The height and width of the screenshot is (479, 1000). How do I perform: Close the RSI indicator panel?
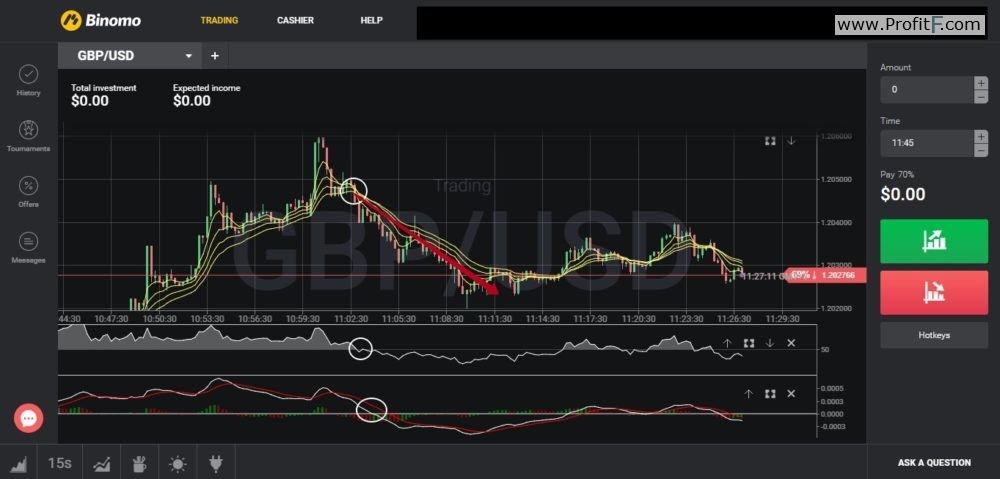point(791,343)
